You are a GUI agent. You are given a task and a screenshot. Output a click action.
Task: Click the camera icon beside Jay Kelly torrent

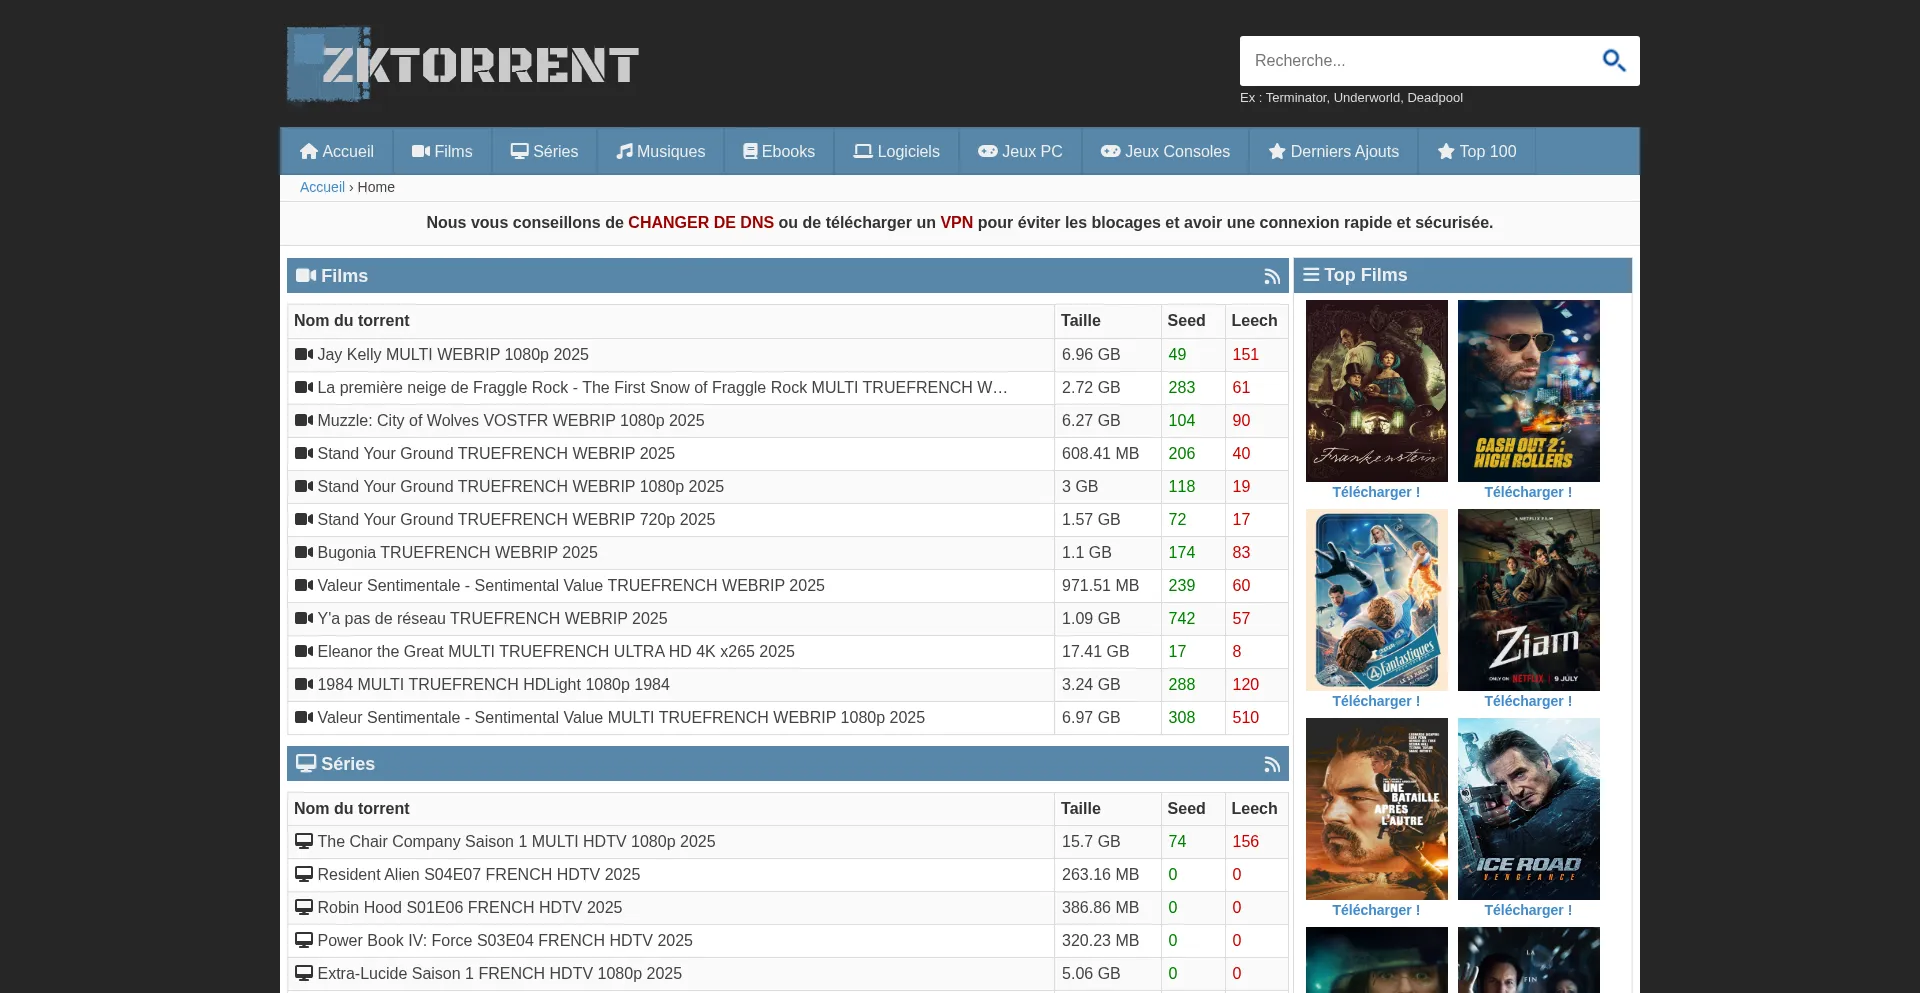click(x=304, y=354)
